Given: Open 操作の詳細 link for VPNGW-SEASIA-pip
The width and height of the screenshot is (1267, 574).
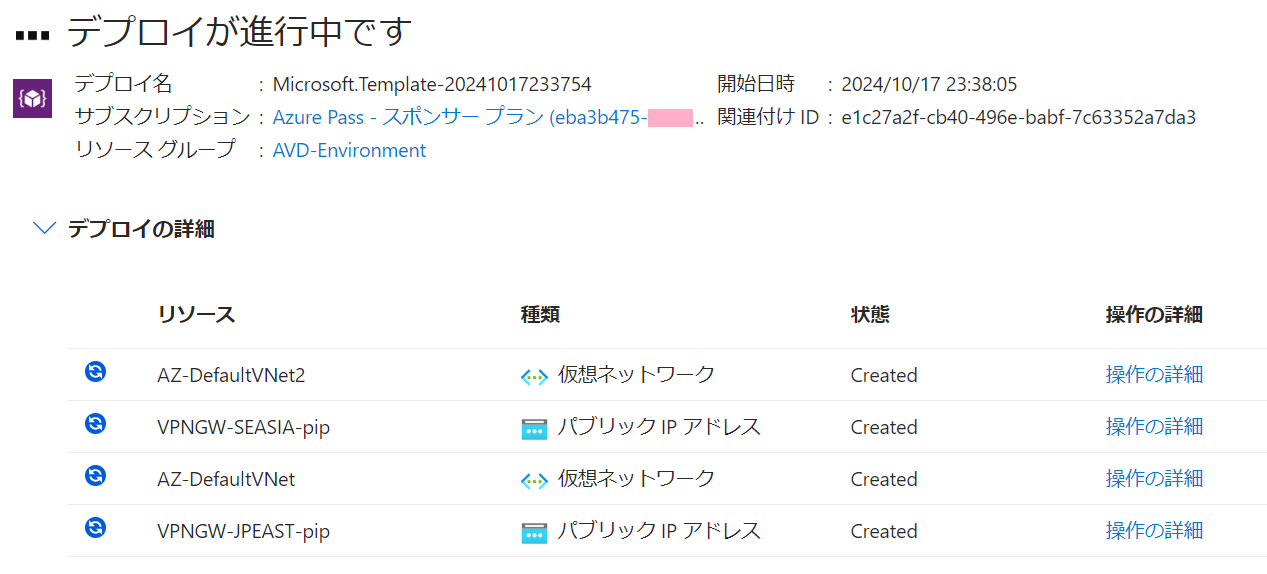Looking at the screenshot, I should (1154, 426).
